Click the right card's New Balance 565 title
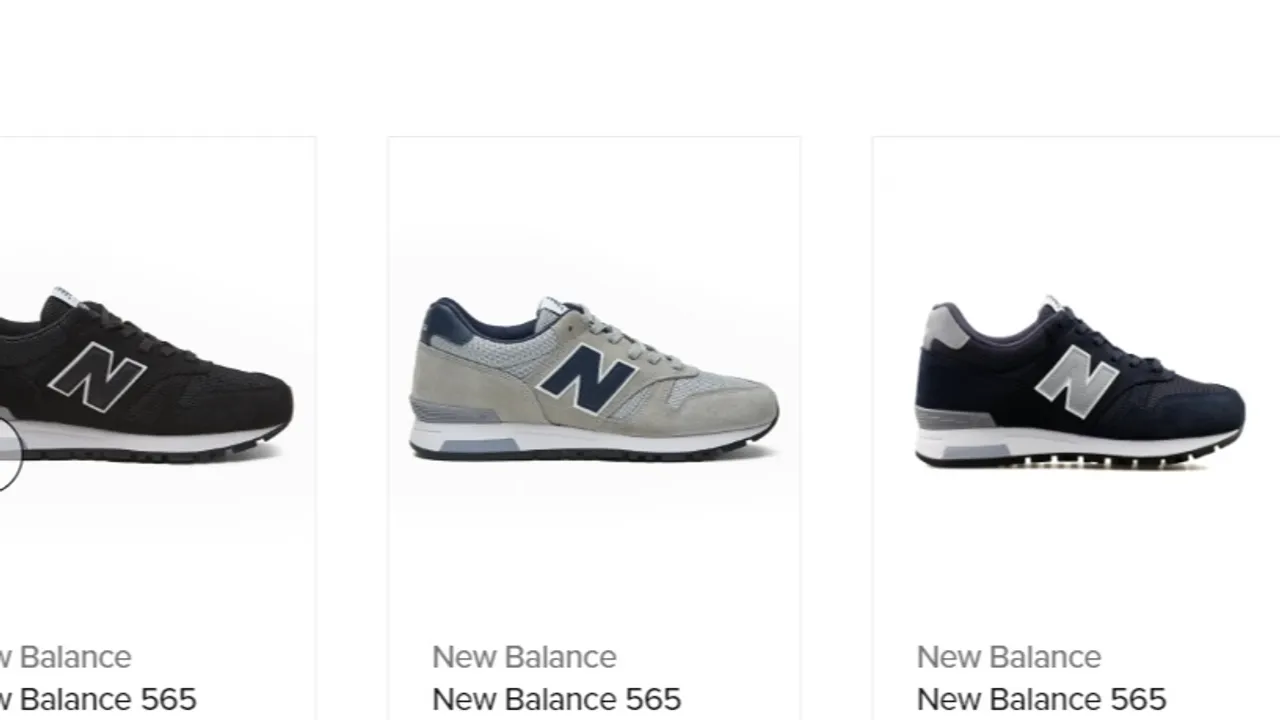This screenshot has width=1280, height=720. tap(1041, 699)
